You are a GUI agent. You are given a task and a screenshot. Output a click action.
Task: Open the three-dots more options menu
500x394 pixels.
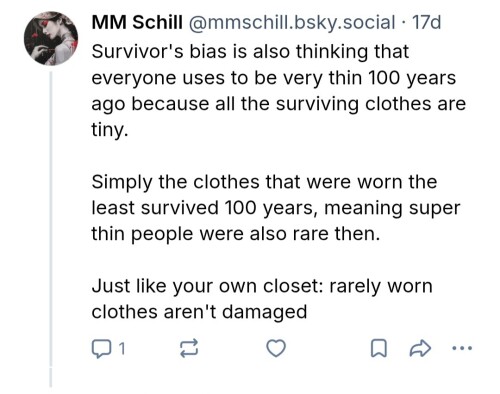462,348
